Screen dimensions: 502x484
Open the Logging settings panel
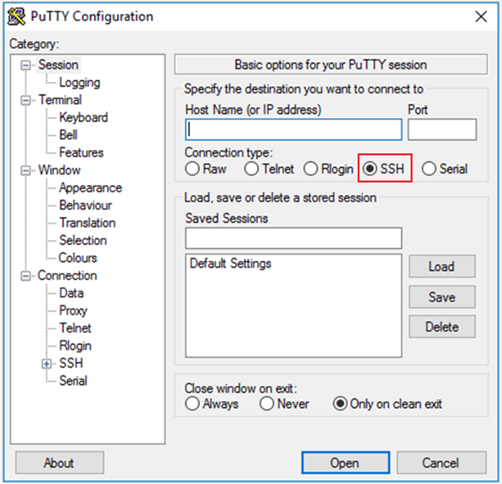point(79,83)
